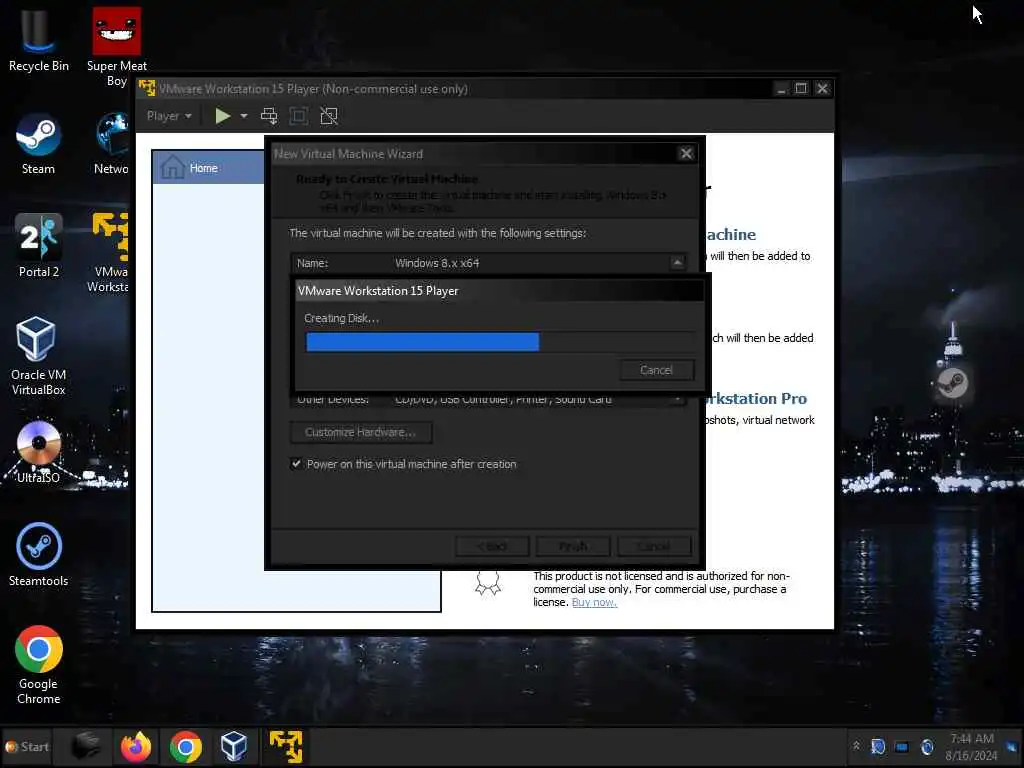Click the VMware Player icon in the taskbar

[286, 746]
